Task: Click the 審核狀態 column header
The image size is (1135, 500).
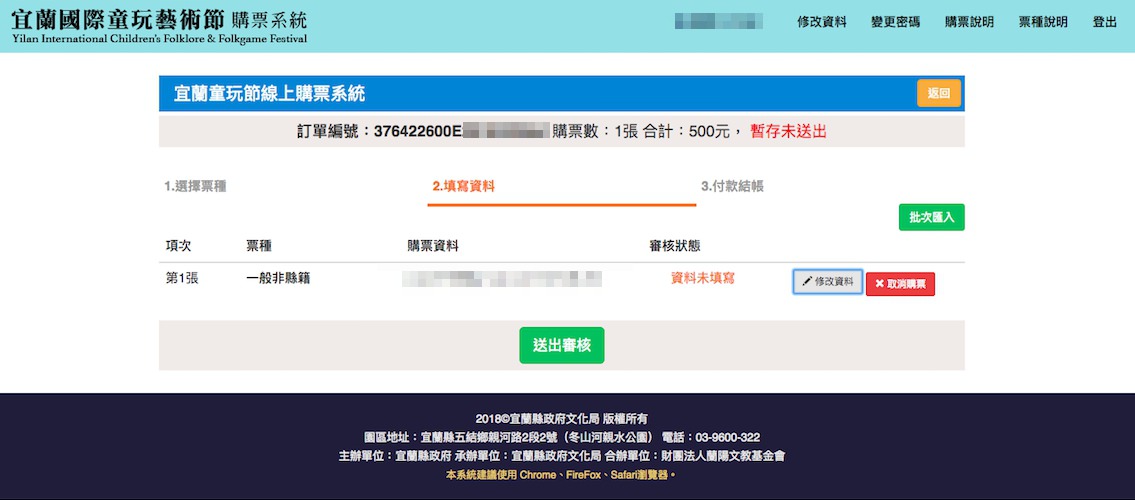Action: (x=675, y=246)
